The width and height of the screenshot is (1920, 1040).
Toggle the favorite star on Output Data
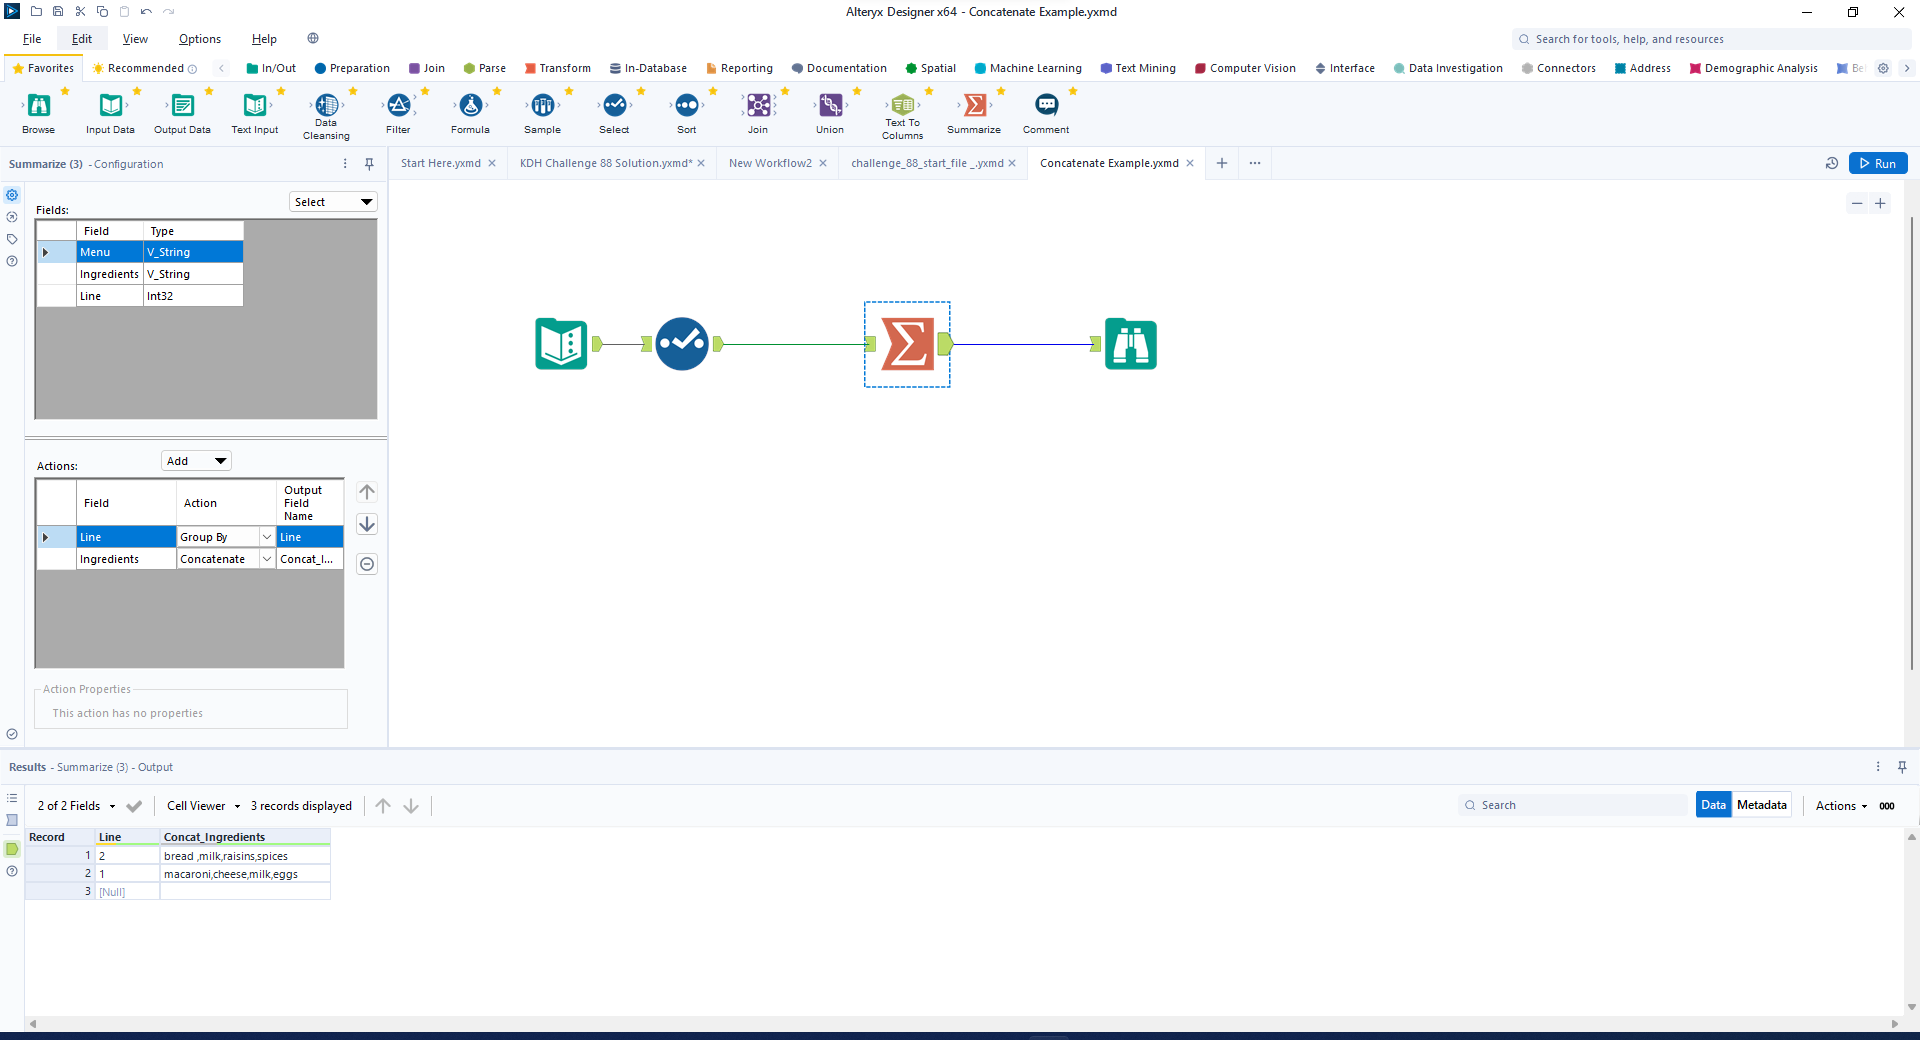209,91
